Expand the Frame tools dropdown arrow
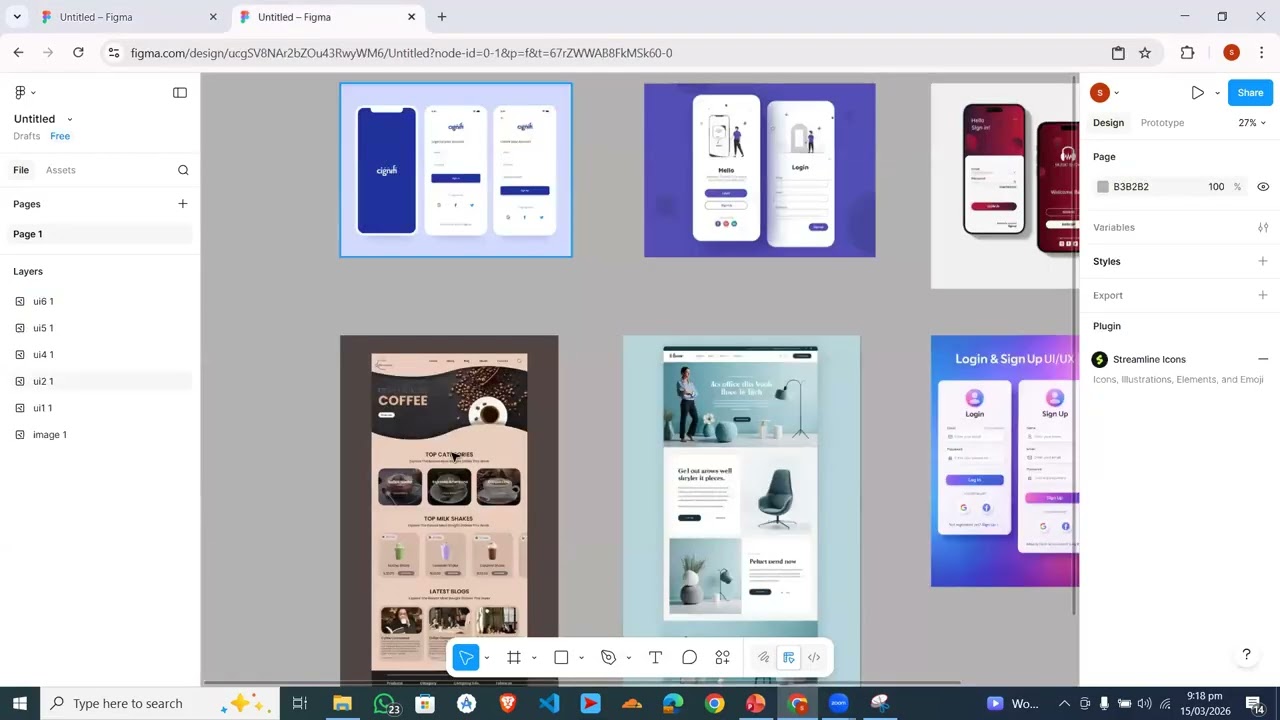Image resolution: width=1280 pixels, height=720 pixels. pyautogui.click(x=534, y=658)
